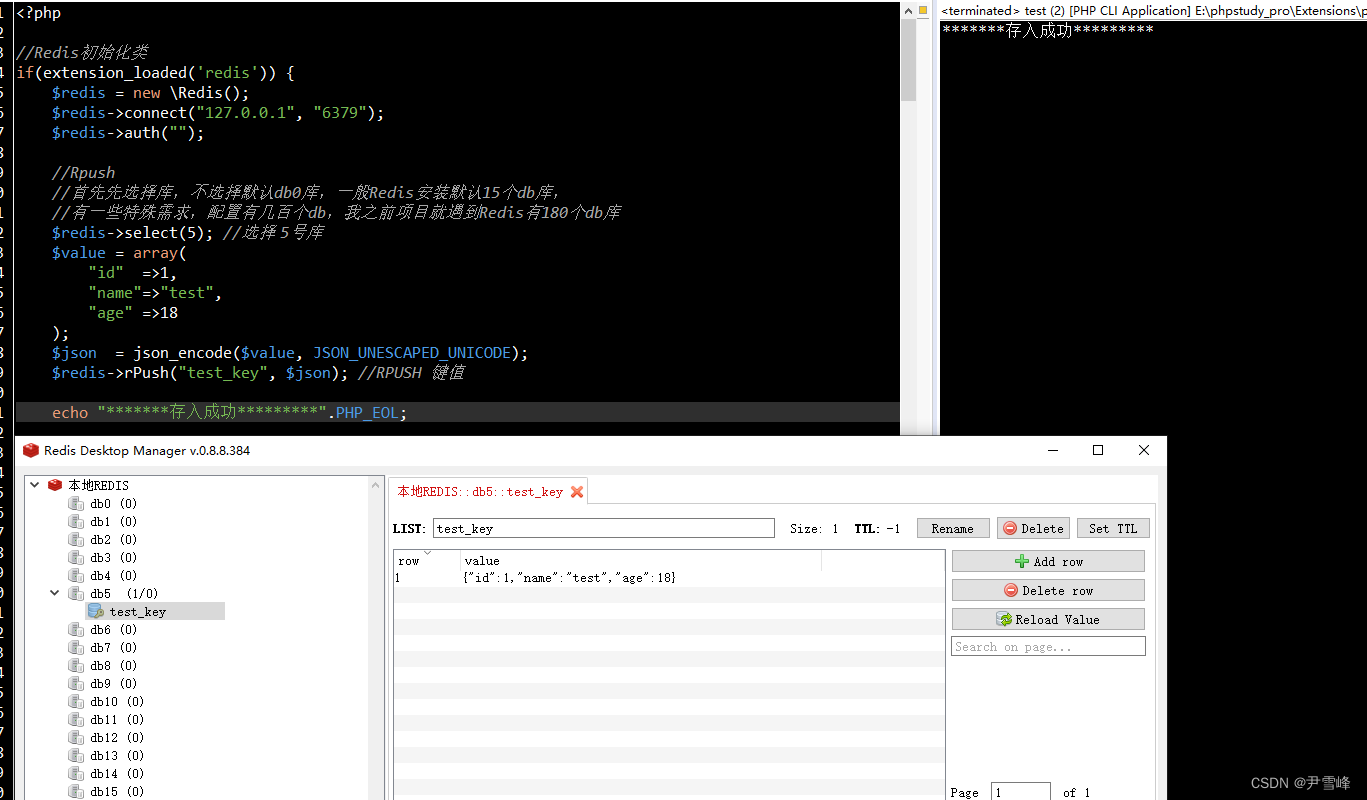Click the LIST key name input field
The width and height of the screenshot is (1367, 800).
[x=604, y=528]
